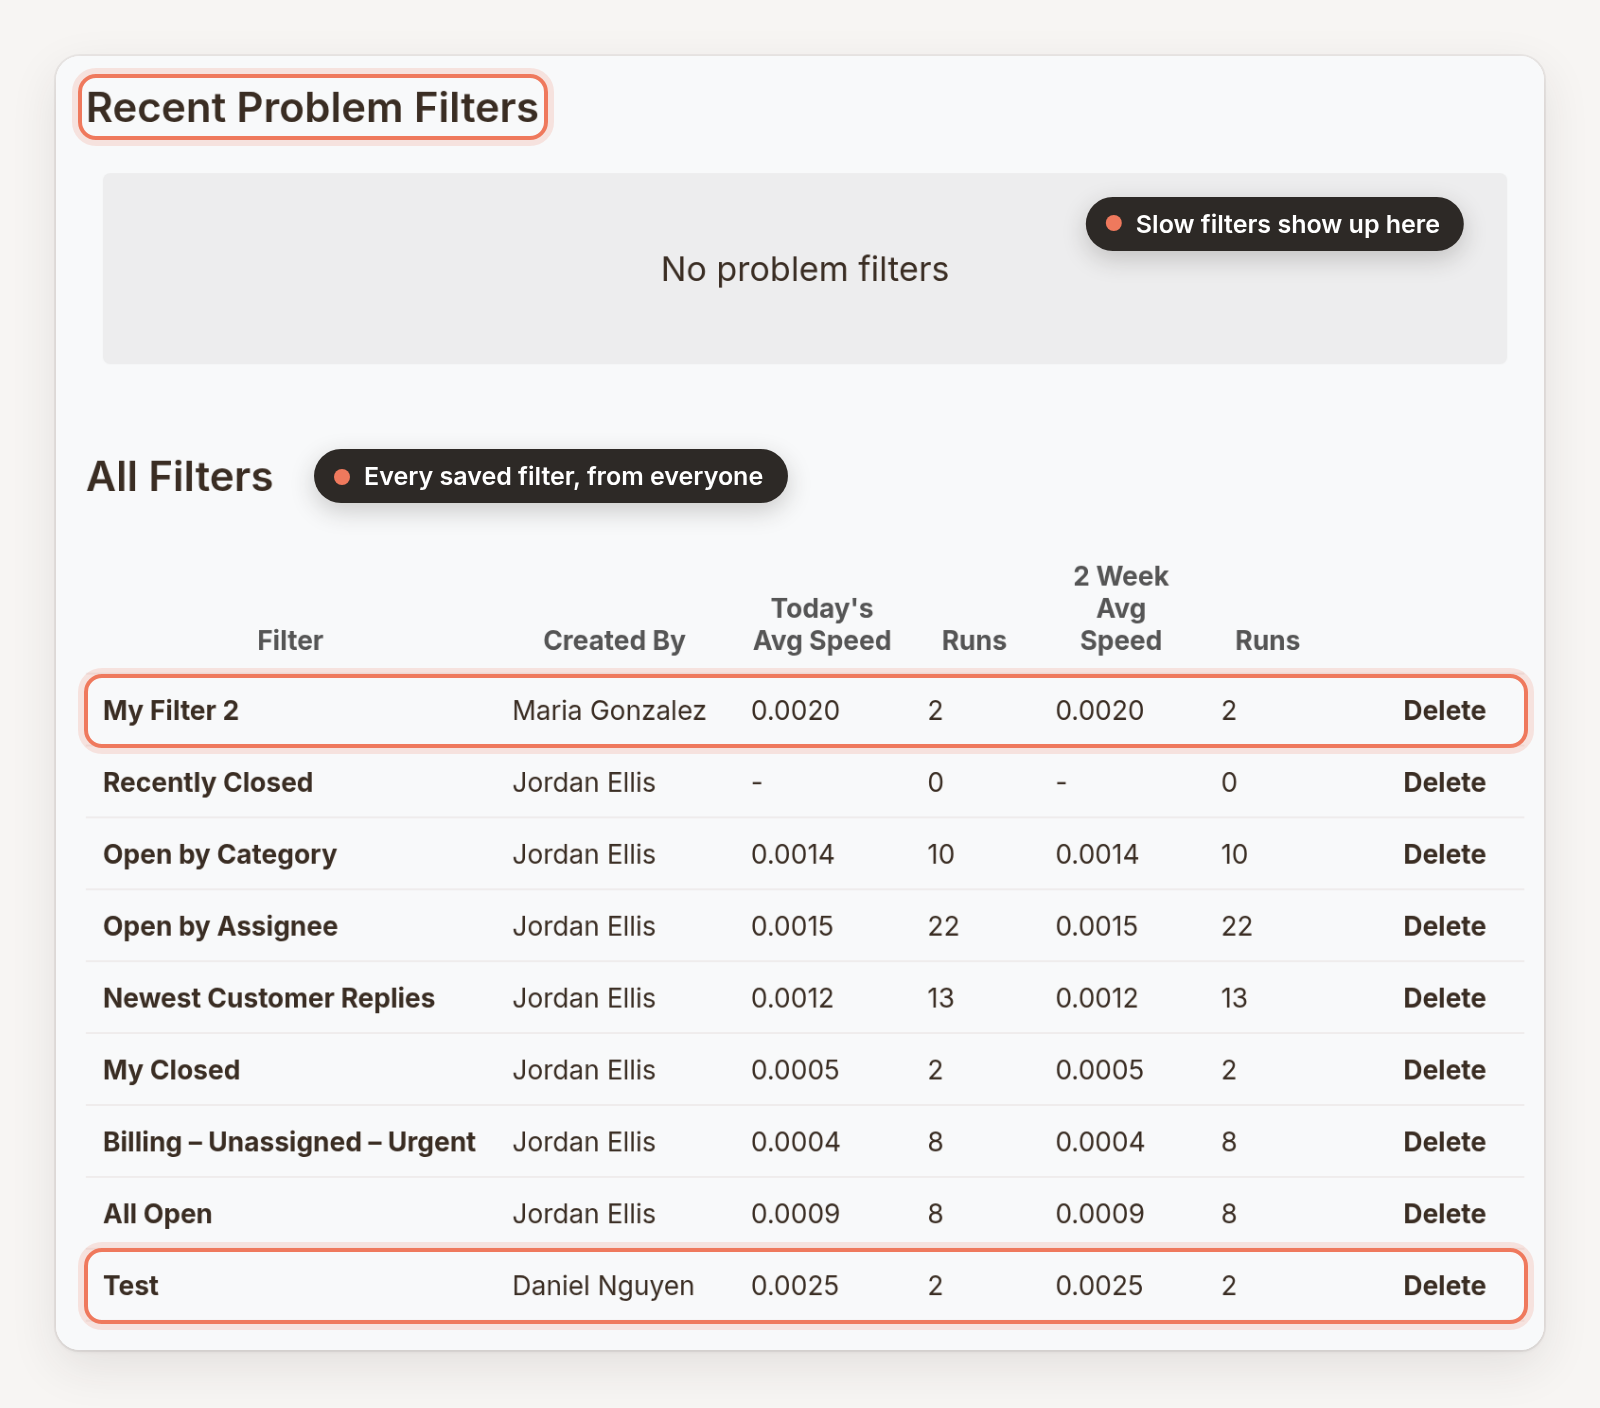Click the No problem filters message
This screenshot has height=1408, width=1600.
click(x=805, y=269)
